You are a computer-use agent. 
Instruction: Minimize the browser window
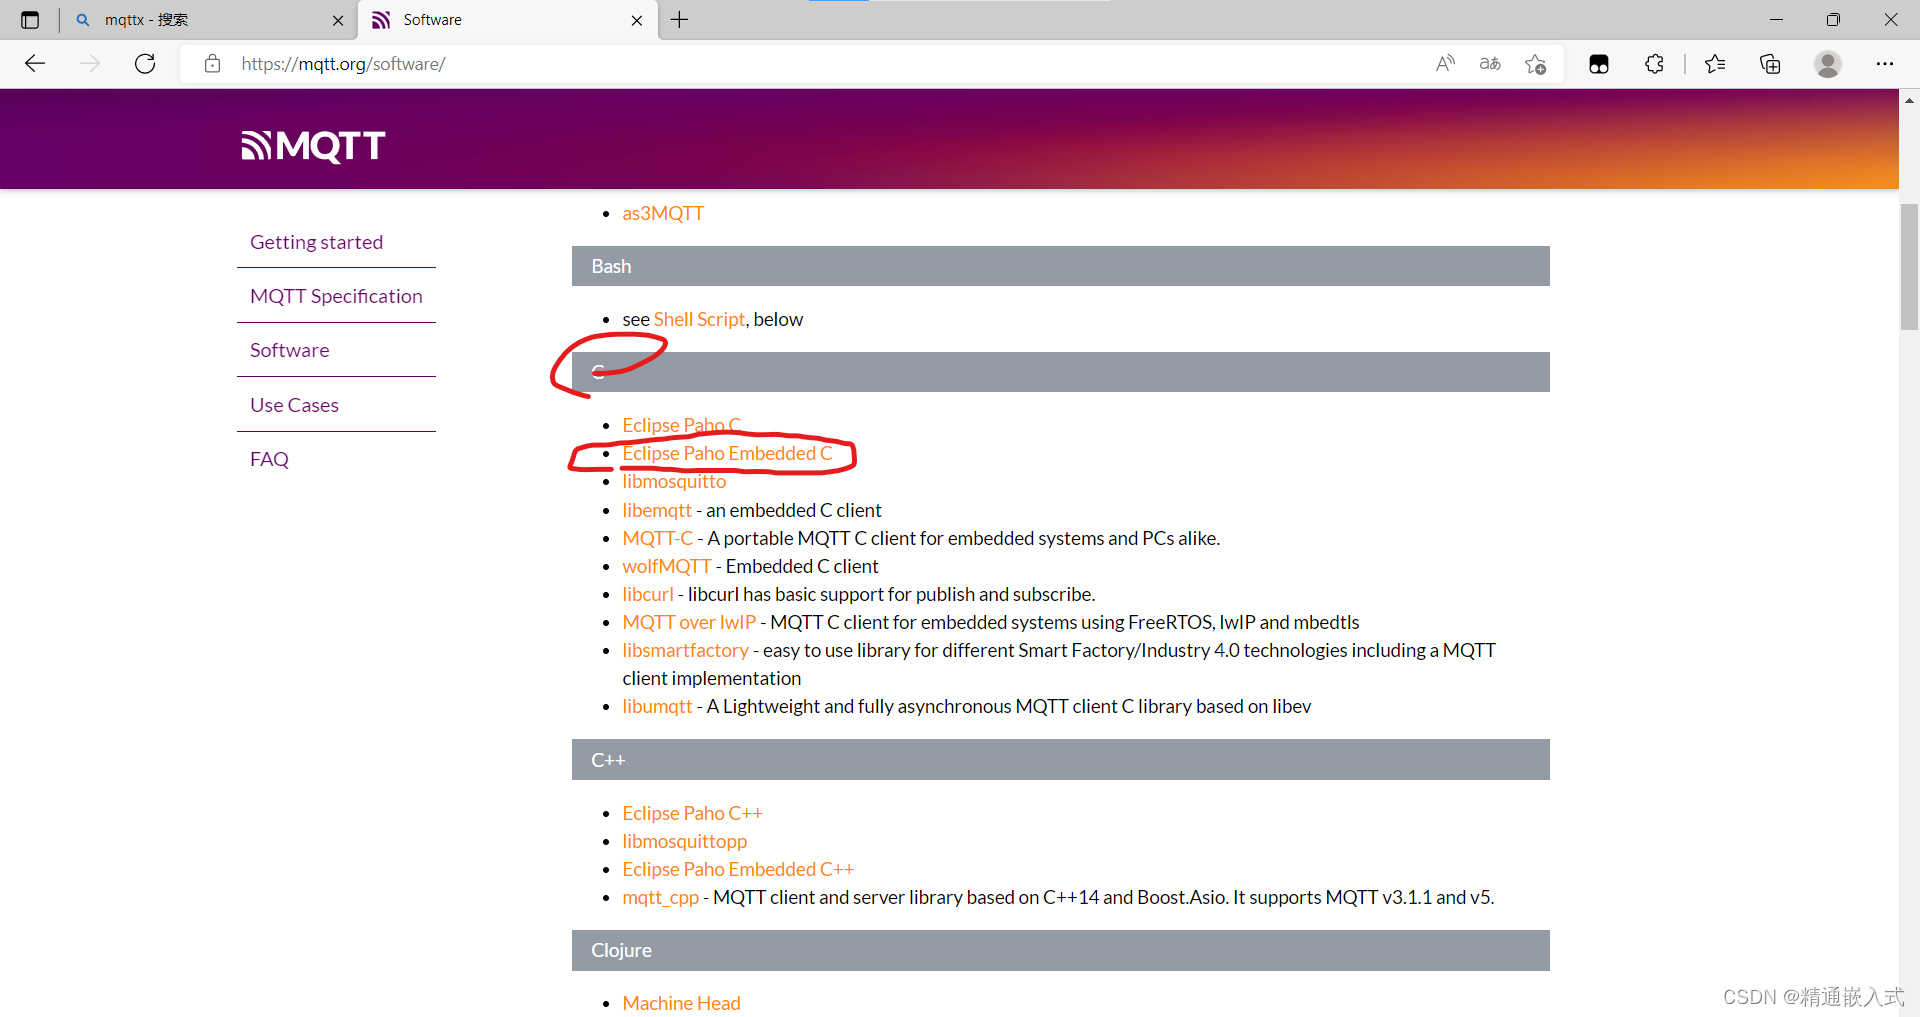tap(1776, 20)
